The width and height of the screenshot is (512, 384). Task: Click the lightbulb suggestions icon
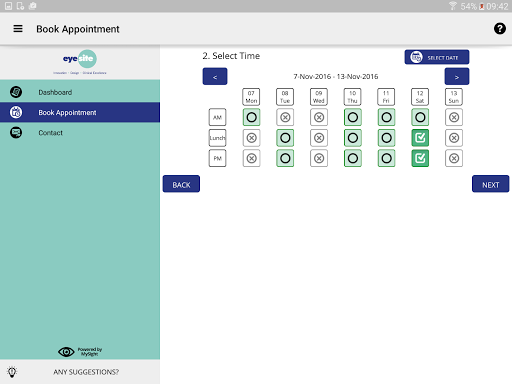12,372
